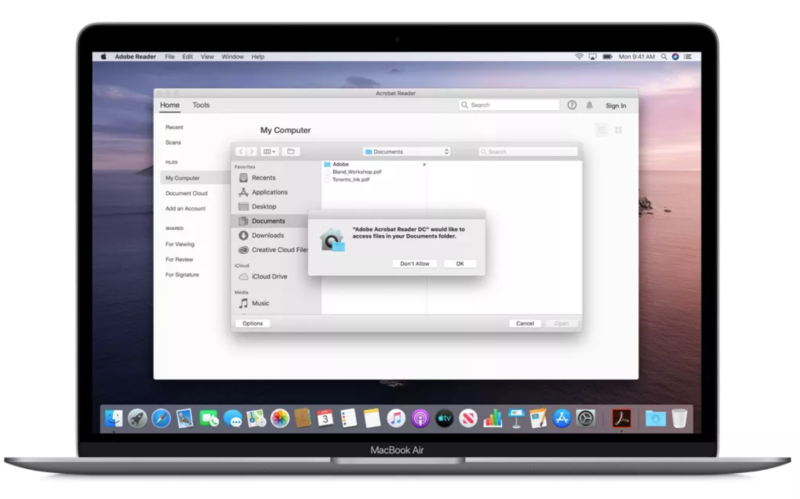Click the new folder icon in file dialog

pyautogui.click(x=291, y=152)
